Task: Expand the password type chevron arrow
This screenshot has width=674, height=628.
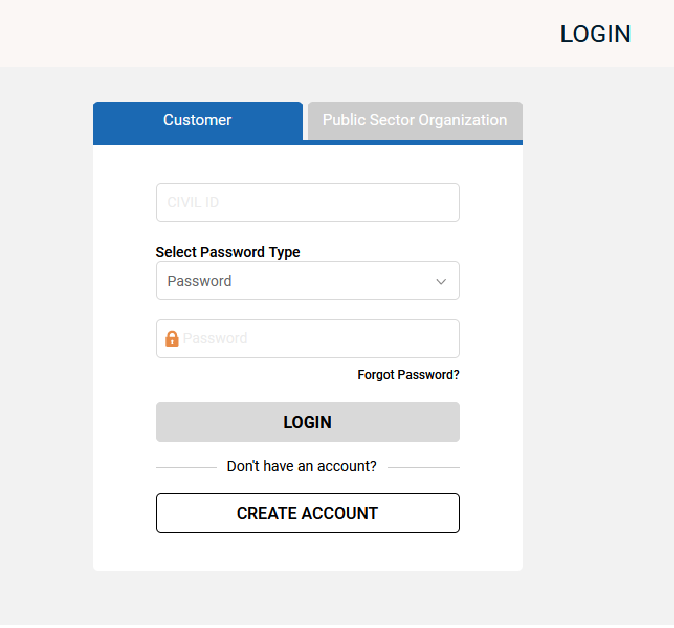Action: [x=441, y=282]
